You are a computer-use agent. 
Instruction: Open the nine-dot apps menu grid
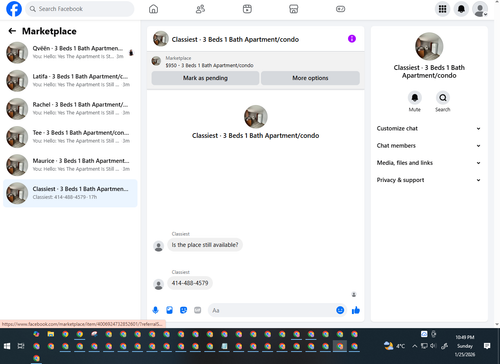442,9
